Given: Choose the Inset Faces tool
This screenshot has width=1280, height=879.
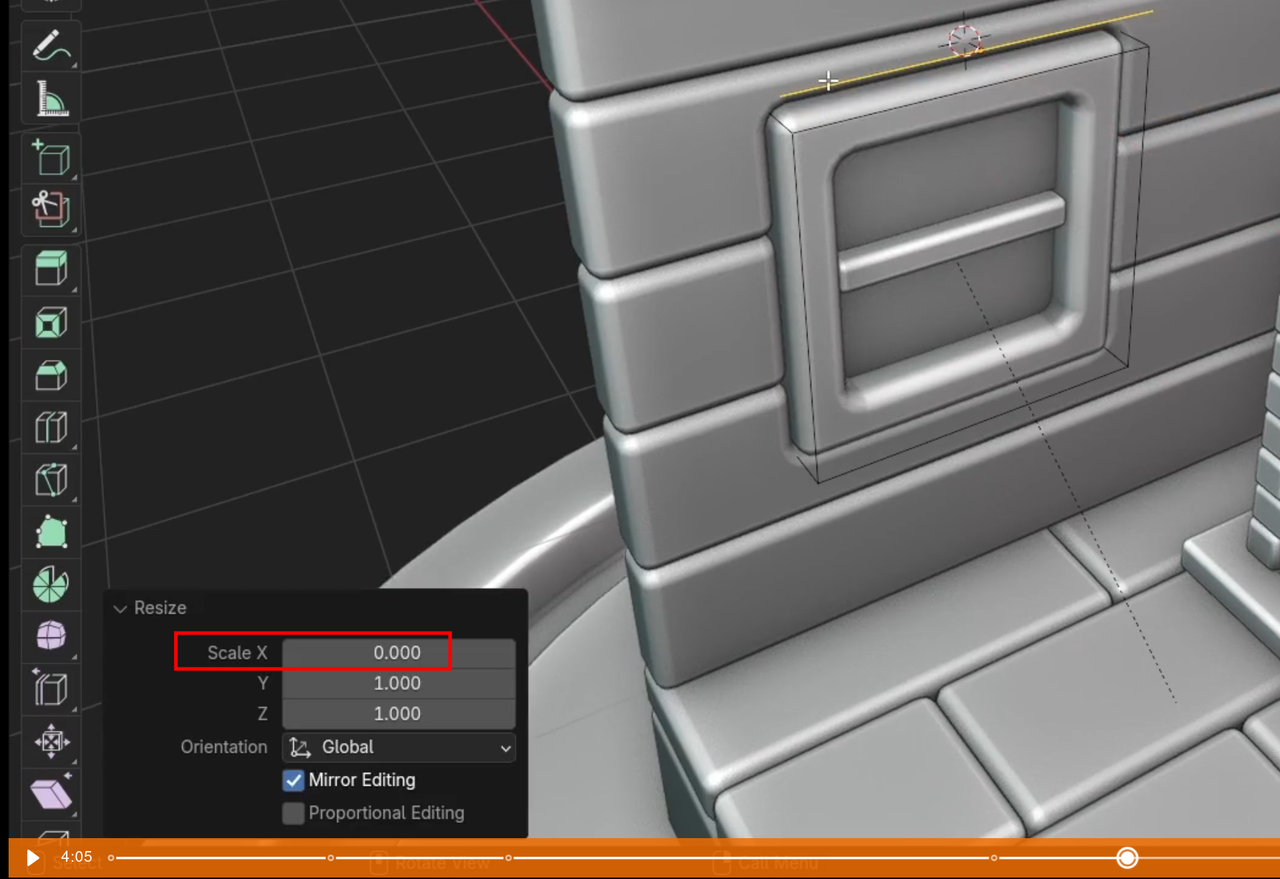Looking at the screenshot, I should pyautogui.click(x=50, y=321).
